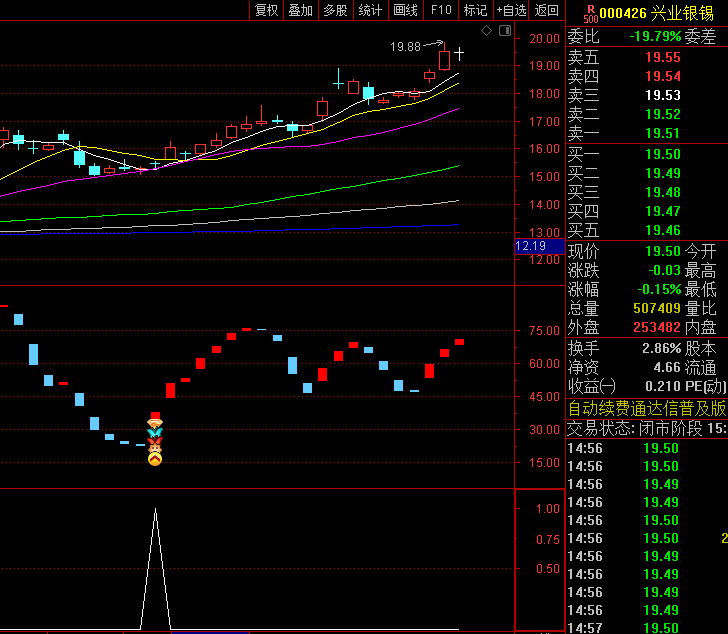
Task: Click the 75.00 label on the indicator axis
Action: pyautogui.click(x=545, y=331)
